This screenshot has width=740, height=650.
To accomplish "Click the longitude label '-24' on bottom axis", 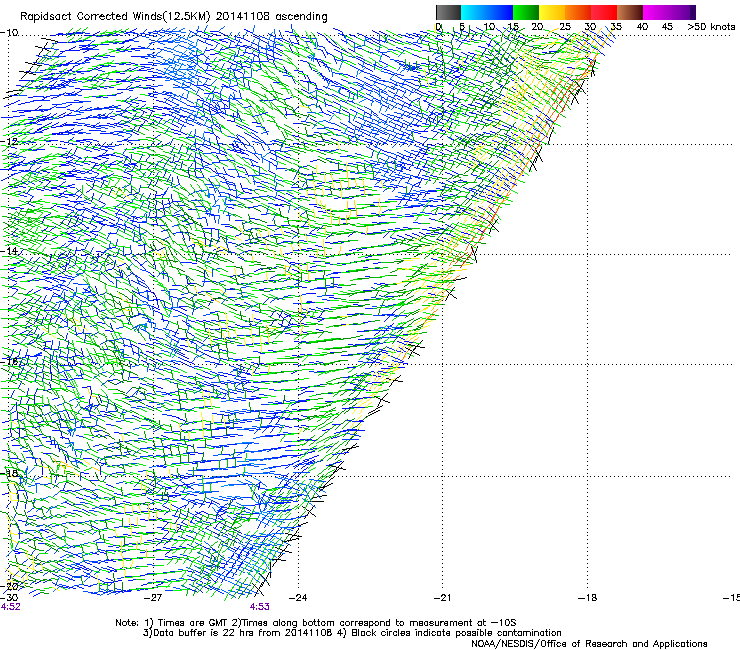I will coord(298,598).
